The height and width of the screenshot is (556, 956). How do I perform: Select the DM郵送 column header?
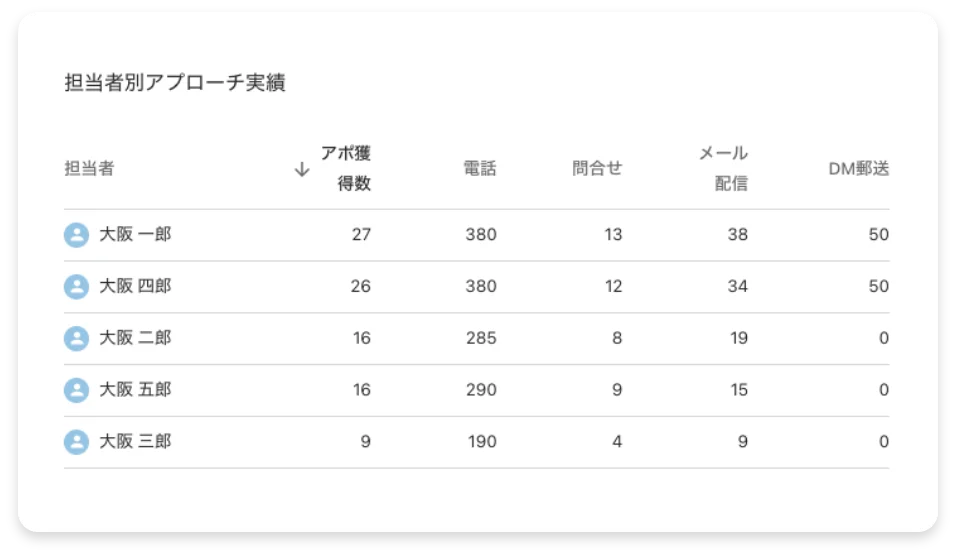858,168
